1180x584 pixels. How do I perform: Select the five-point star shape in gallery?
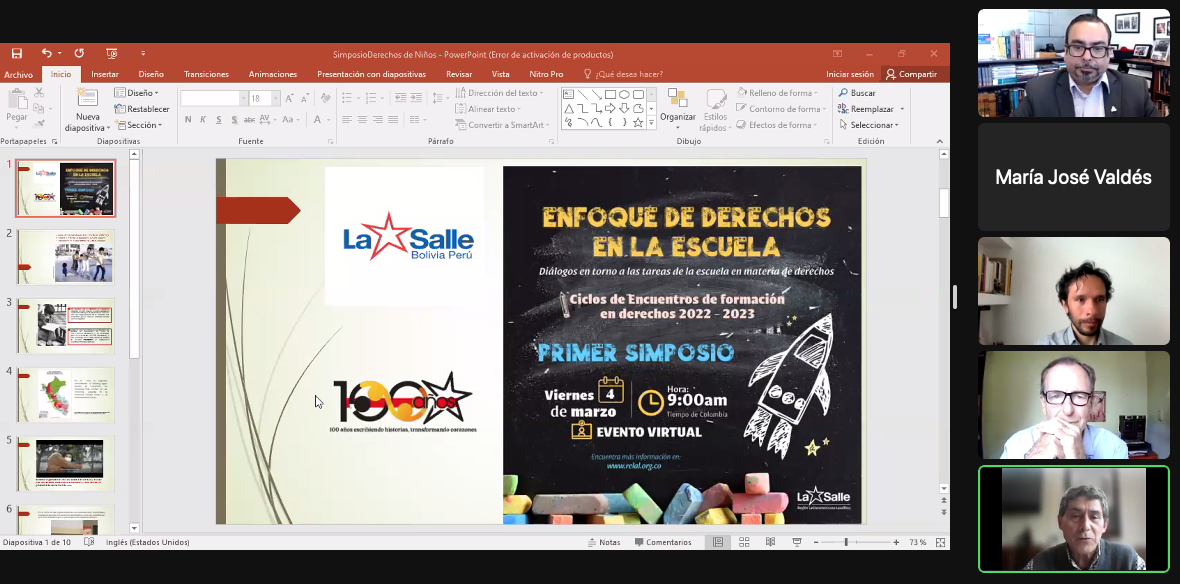(x=638, y=122)
